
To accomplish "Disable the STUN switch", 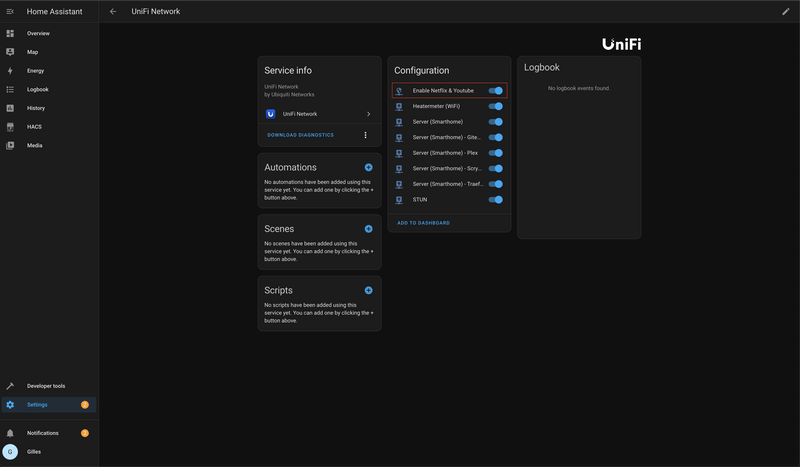I will (496, 199).
